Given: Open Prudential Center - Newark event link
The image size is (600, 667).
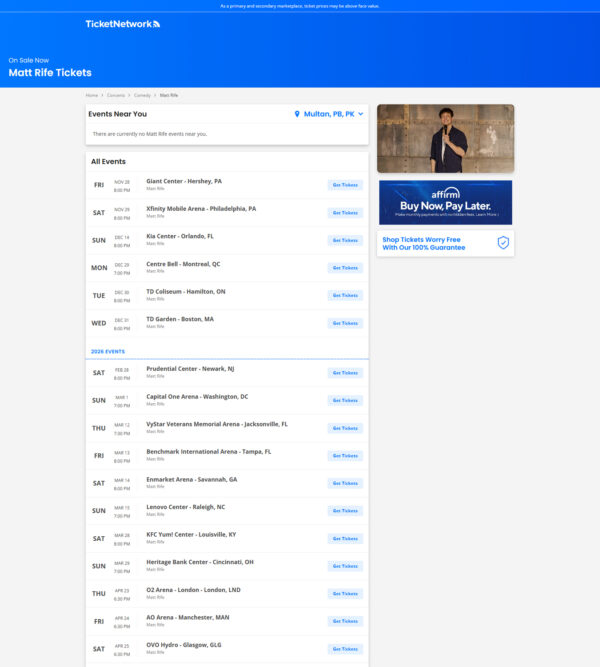Looking at the screenshot, I should (190, 369).
